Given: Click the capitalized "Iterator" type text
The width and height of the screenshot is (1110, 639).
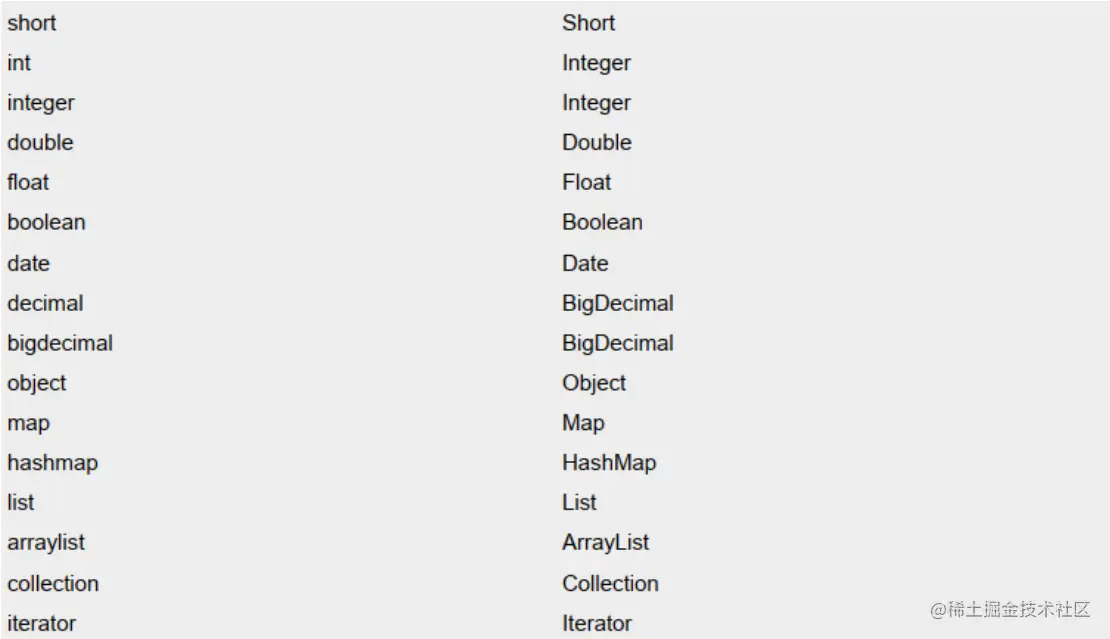Looking at the screenshot, I should (596, 624).
